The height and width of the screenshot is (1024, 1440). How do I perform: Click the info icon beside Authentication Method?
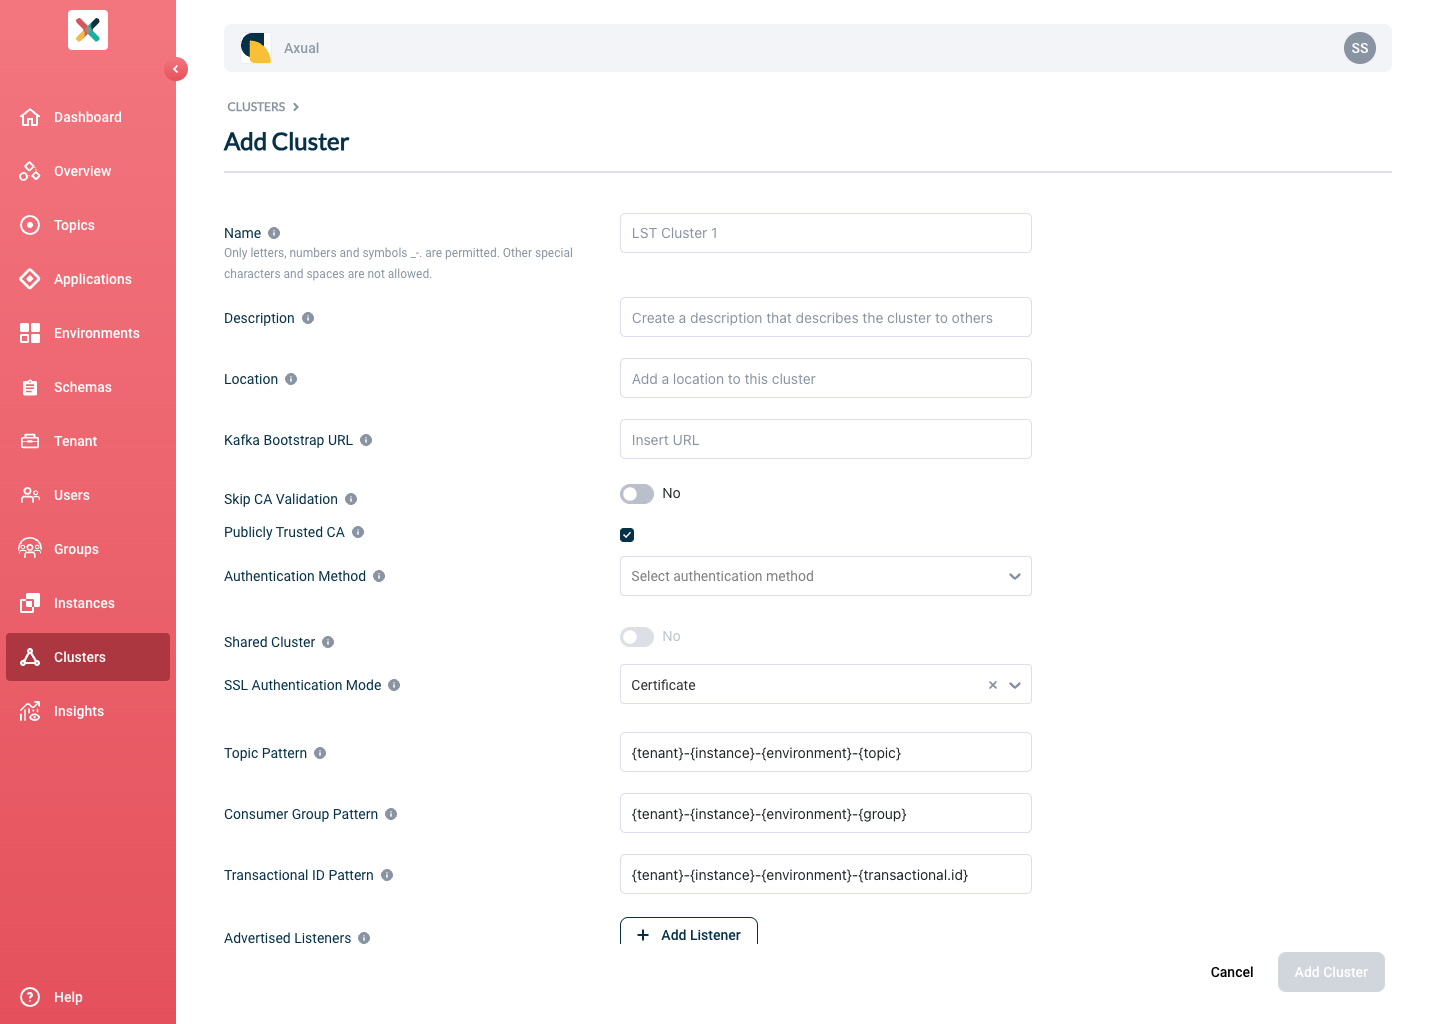pyautogui.click(x=379, y=576)
